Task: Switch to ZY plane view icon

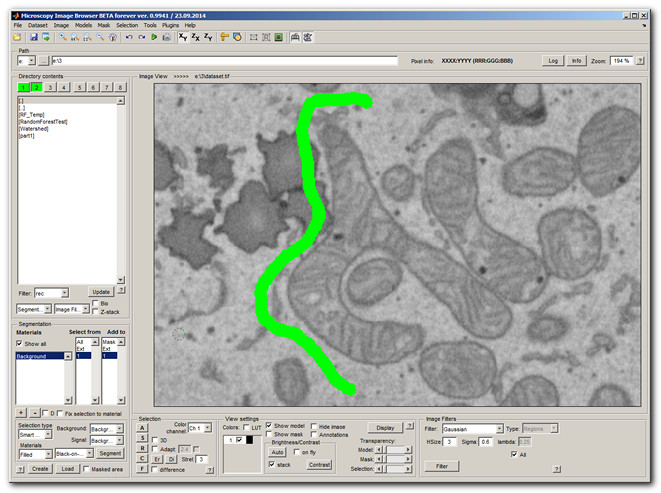Action: tap(209, 37)
